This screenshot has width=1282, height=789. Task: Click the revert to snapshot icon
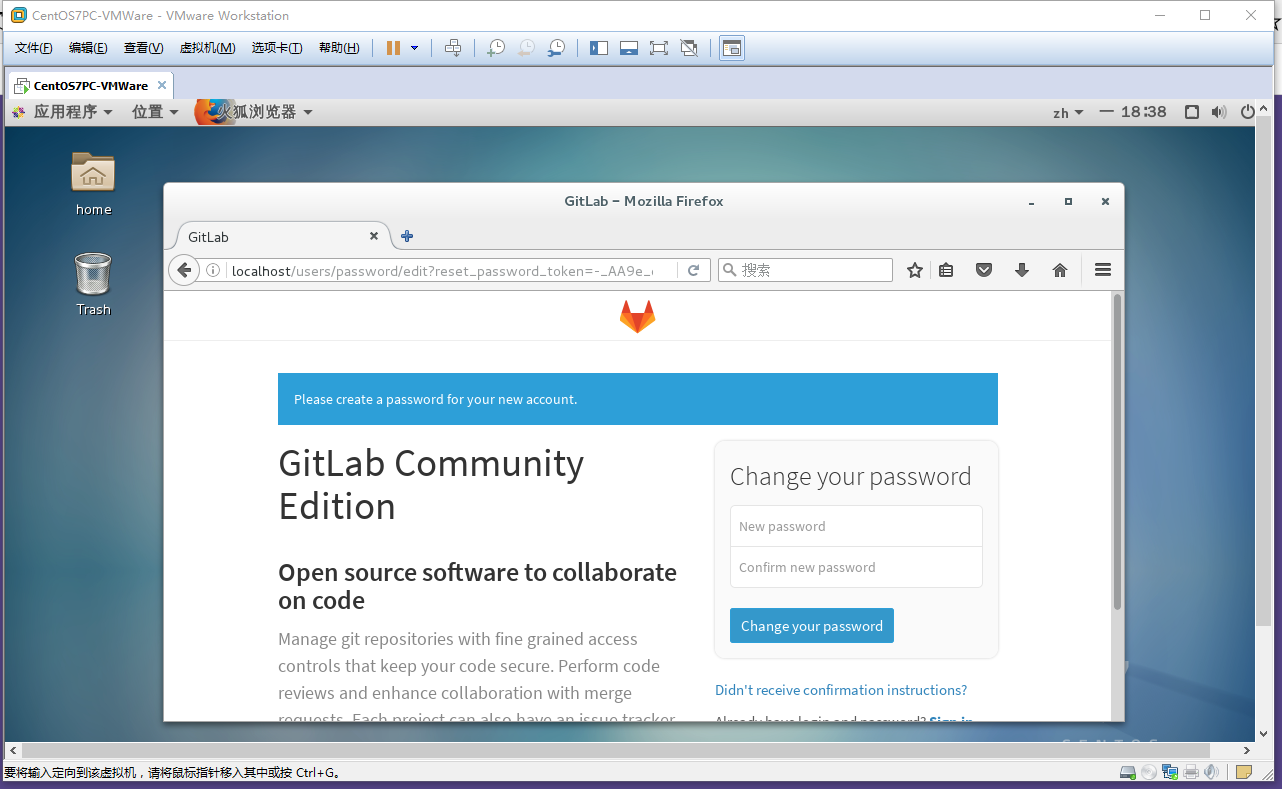526,48
